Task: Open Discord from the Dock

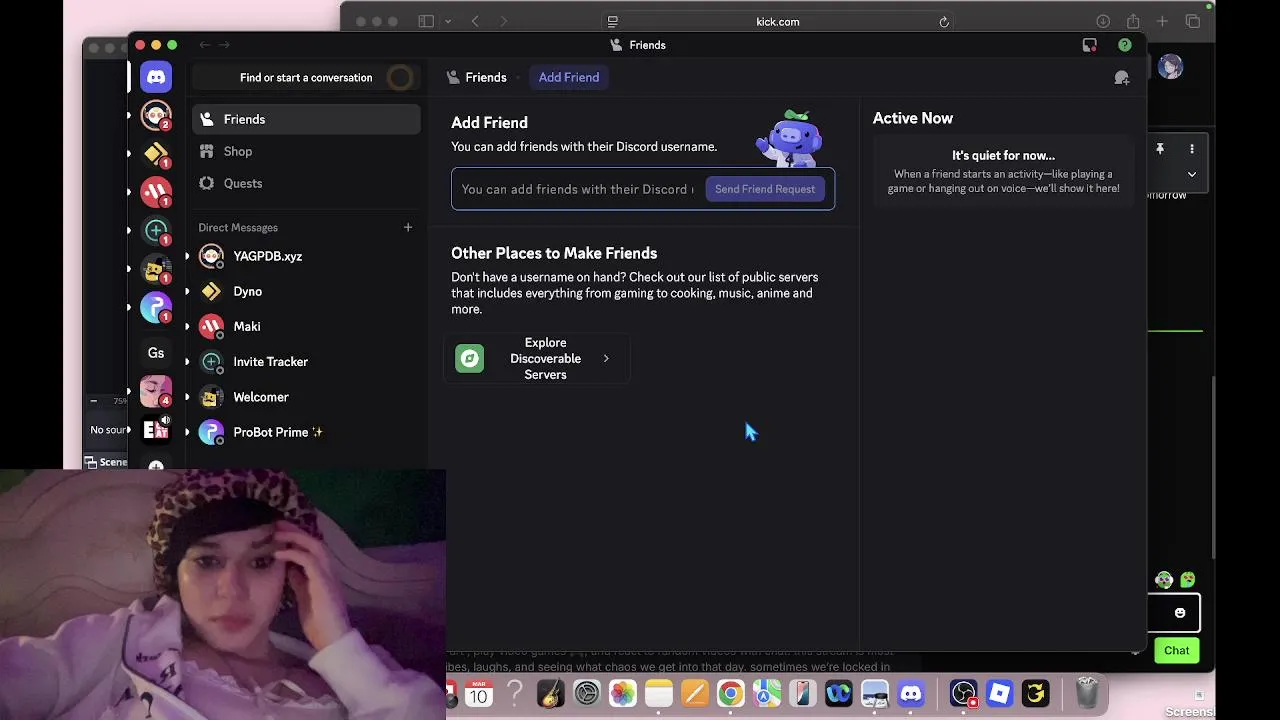Action: point(911,693)
